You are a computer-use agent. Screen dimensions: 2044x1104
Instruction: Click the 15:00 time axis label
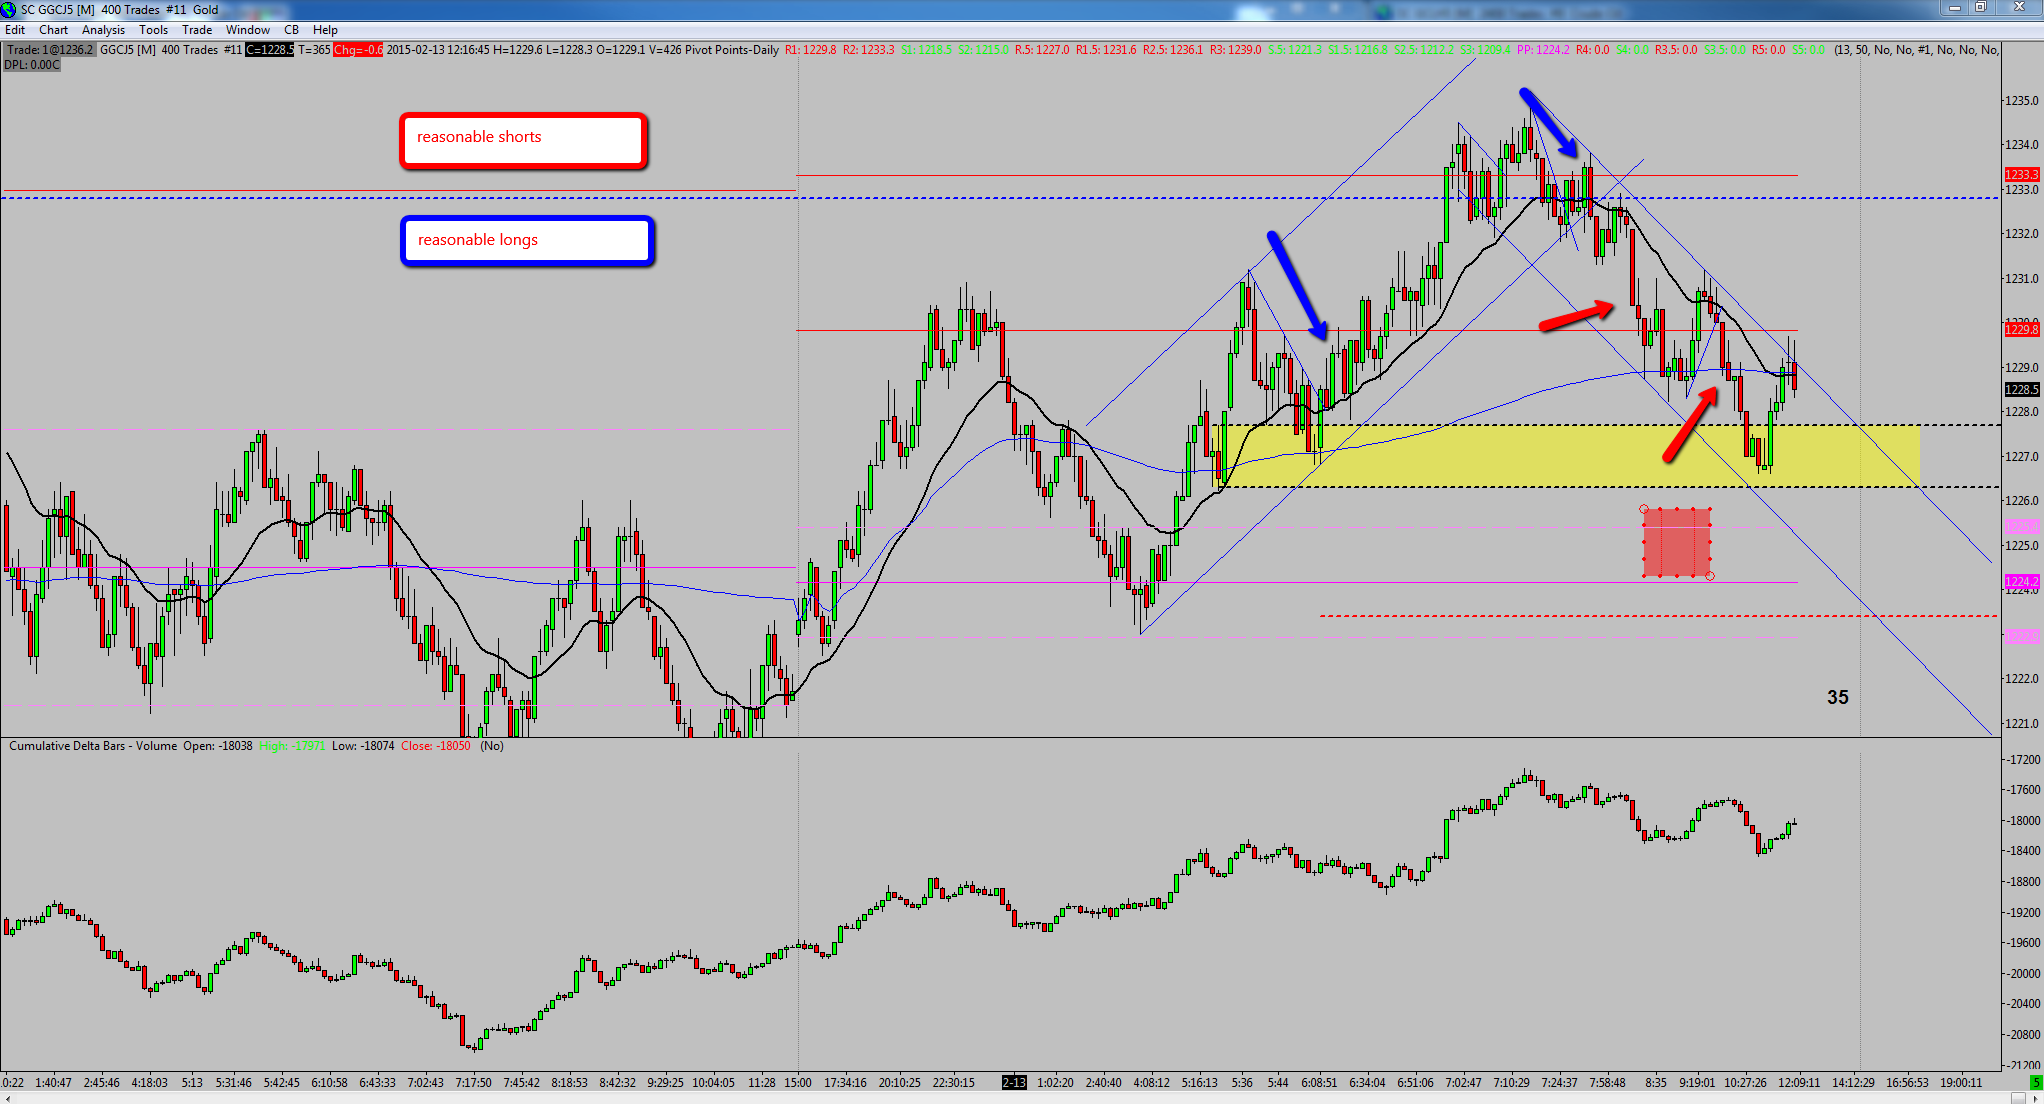798,1083
